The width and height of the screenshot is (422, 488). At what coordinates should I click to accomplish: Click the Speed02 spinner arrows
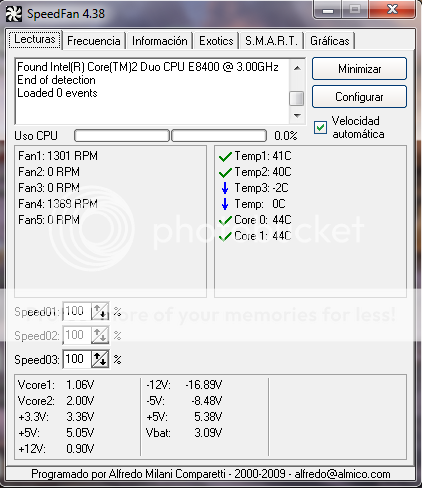pyautogui.click(x=100, y=335)
